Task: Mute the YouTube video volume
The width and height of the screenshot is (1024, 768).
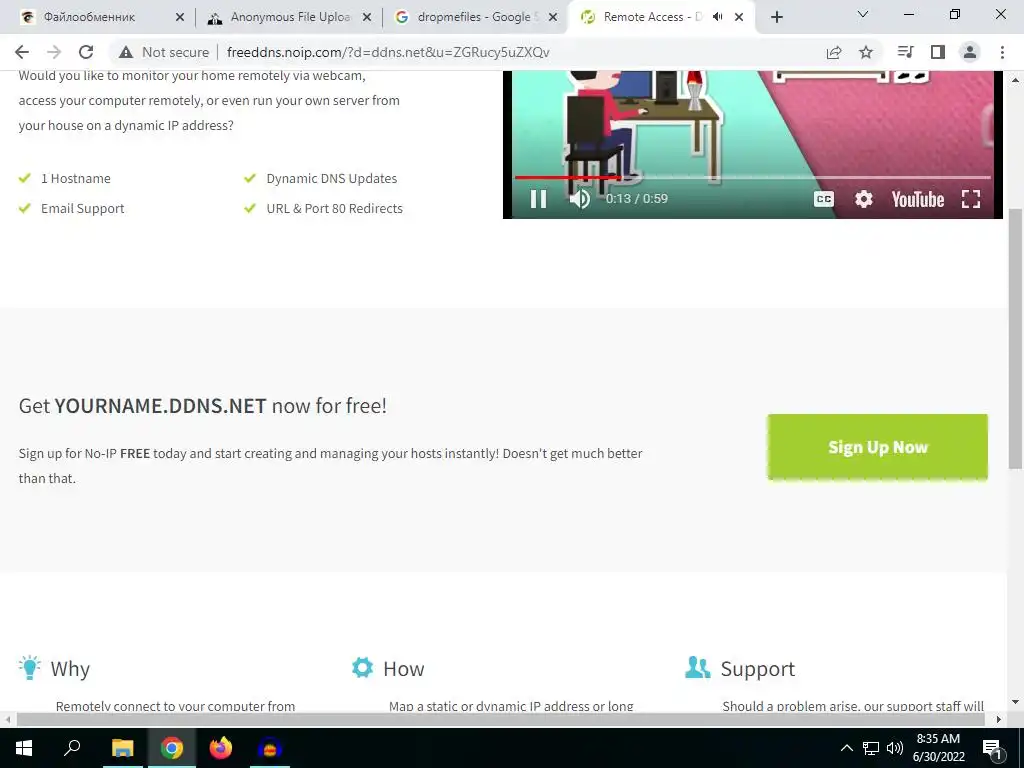Action: click(579, 199)
